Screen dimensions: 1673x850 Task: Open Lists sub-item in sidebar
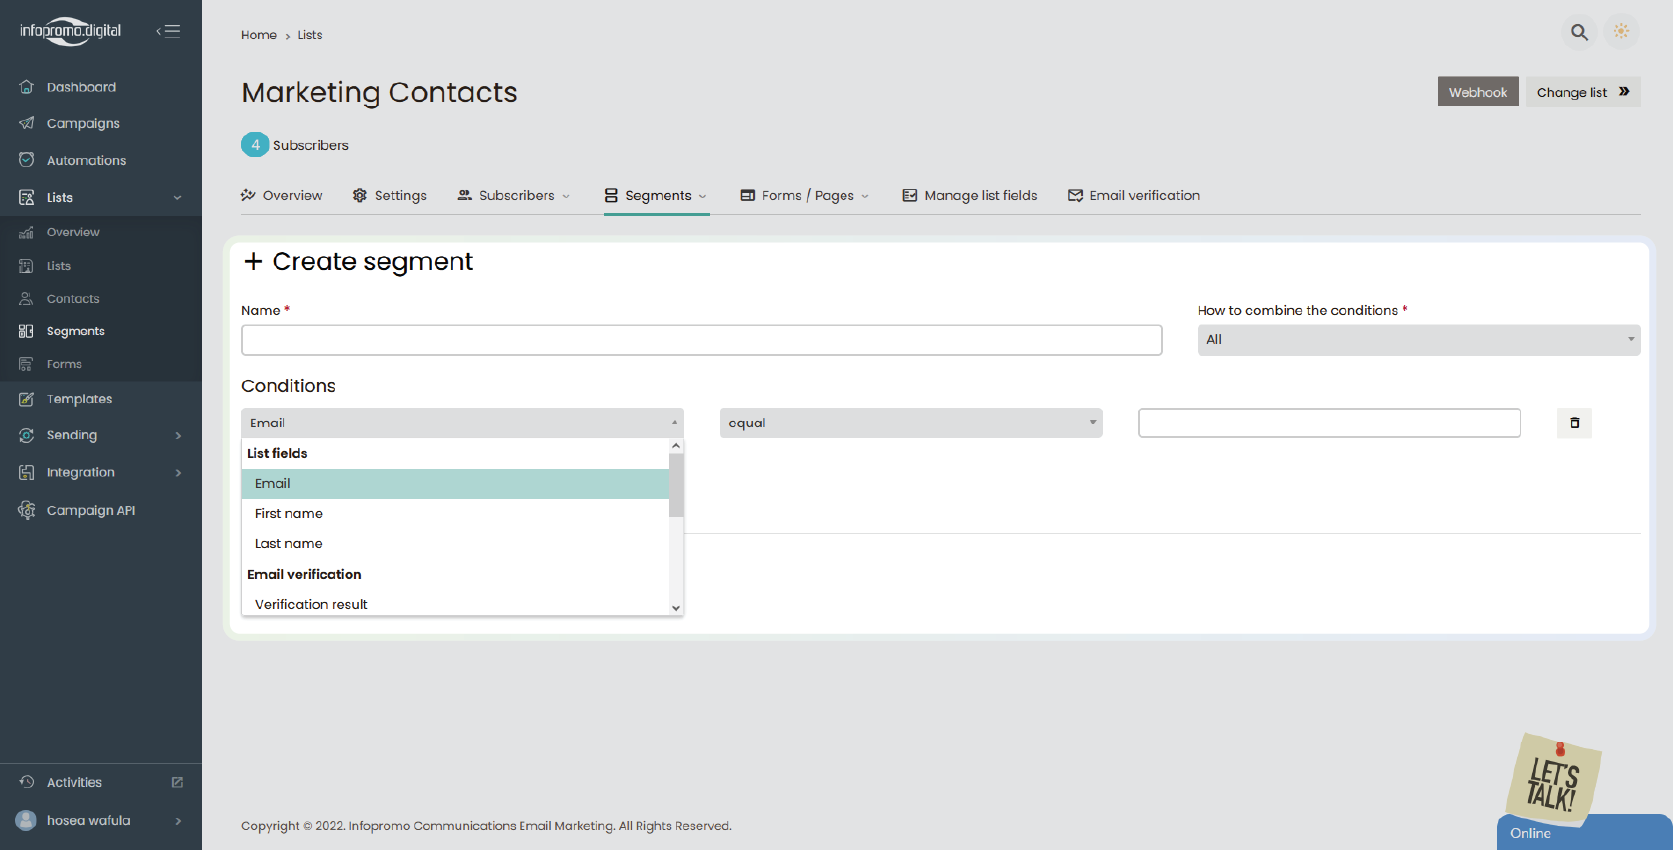coord(59,266)
